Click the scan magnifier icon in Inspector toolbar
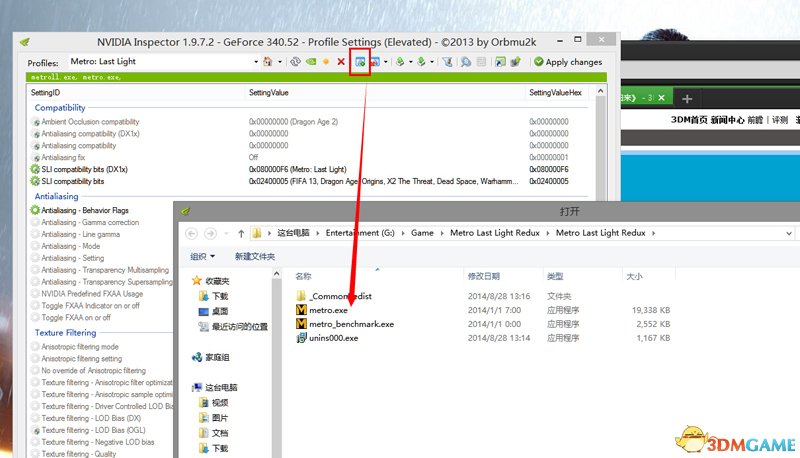 [466, 62]
